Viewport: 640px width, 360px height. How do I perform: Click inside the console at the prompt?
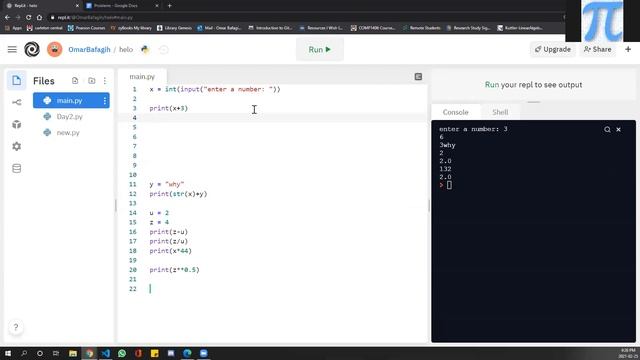click(x=449, y=185)
